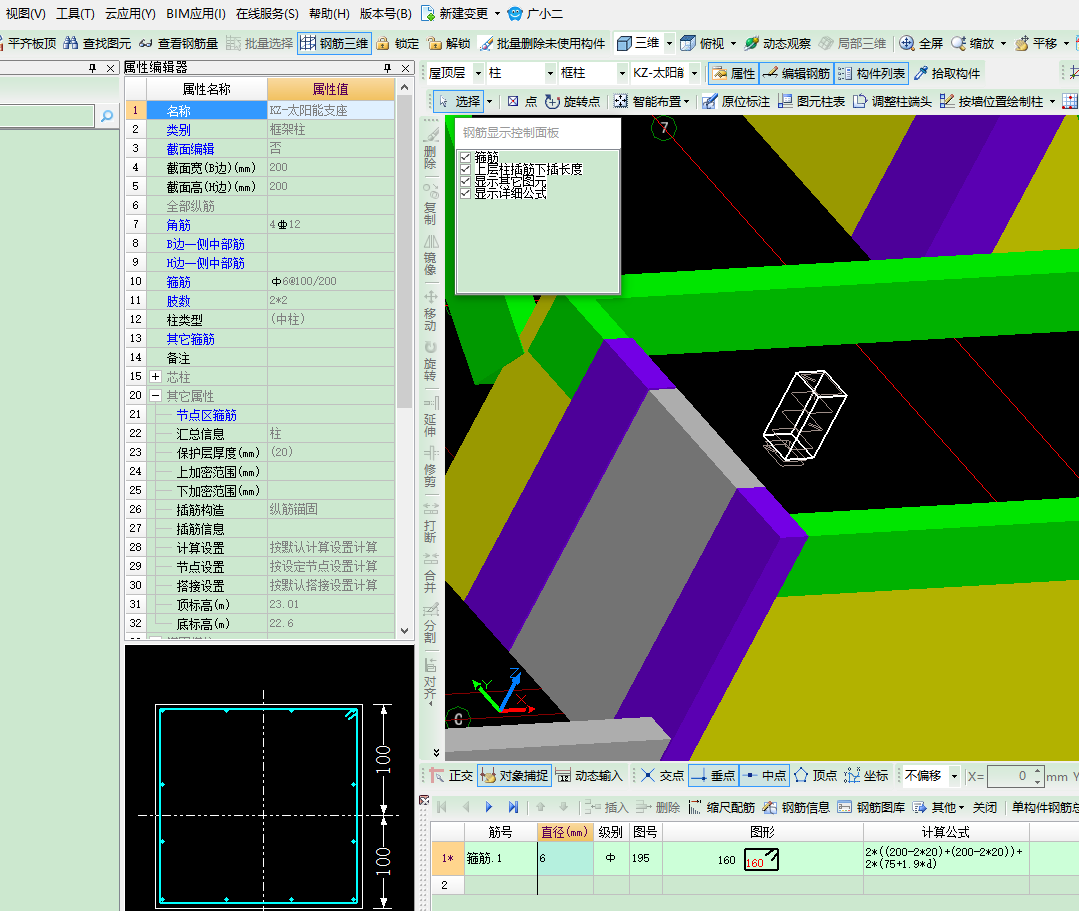Toggle 钢筋三维 view button
Viewport: 1079px width, 911px height.
(334, 43)
